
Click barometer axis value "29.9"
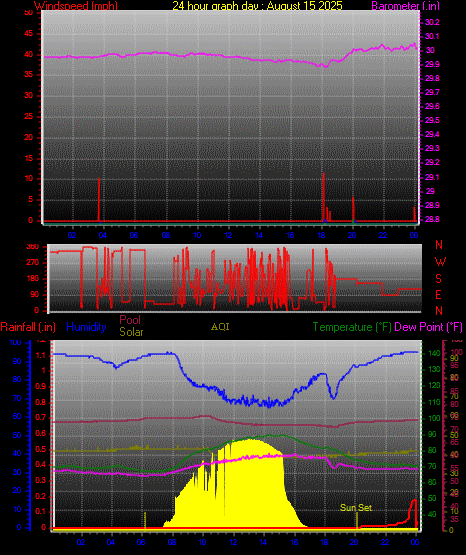pyautogui.click(x=432, y=64)
